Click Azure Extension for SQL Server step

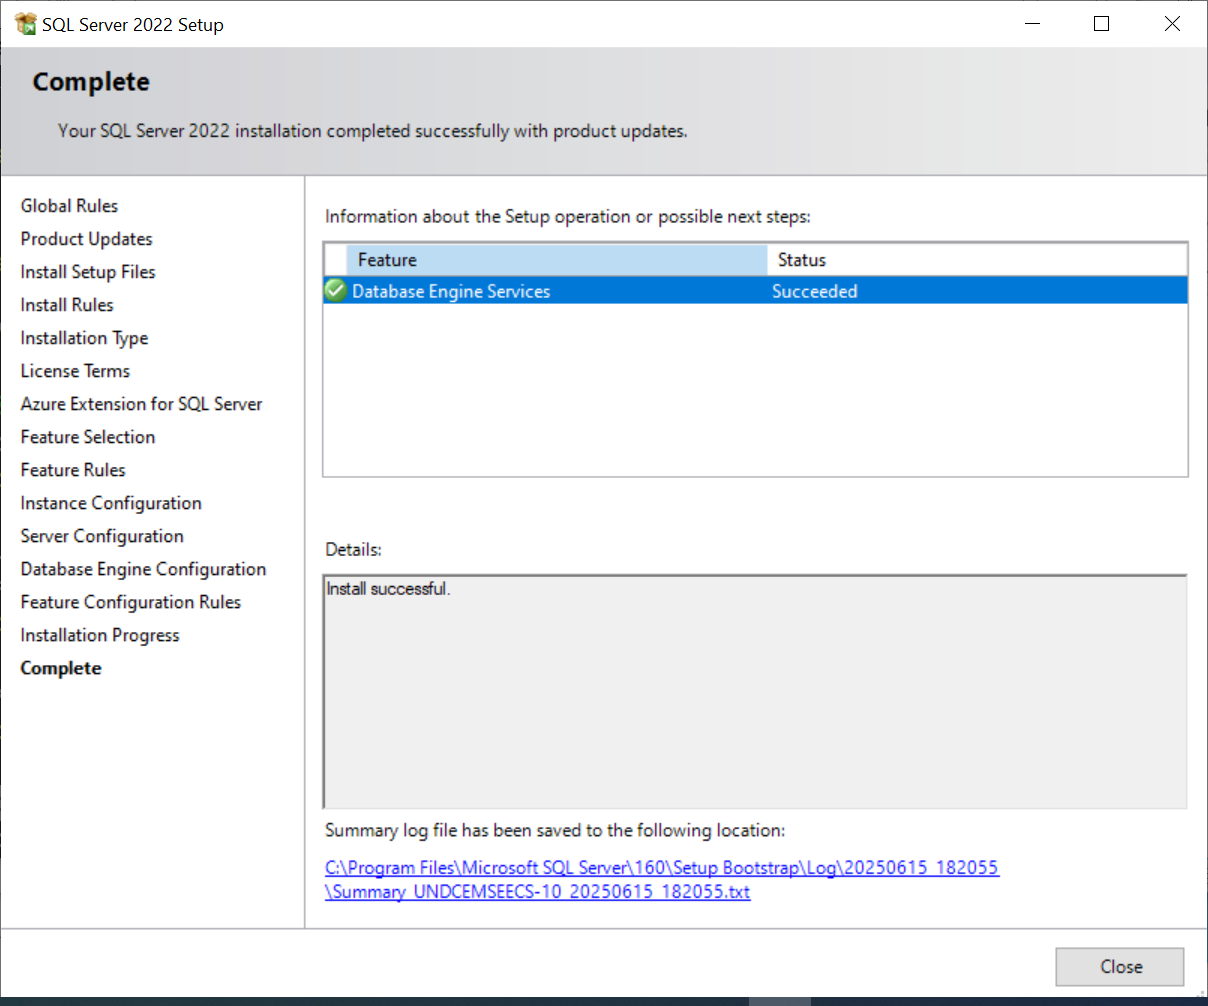(x=141, y=404)
